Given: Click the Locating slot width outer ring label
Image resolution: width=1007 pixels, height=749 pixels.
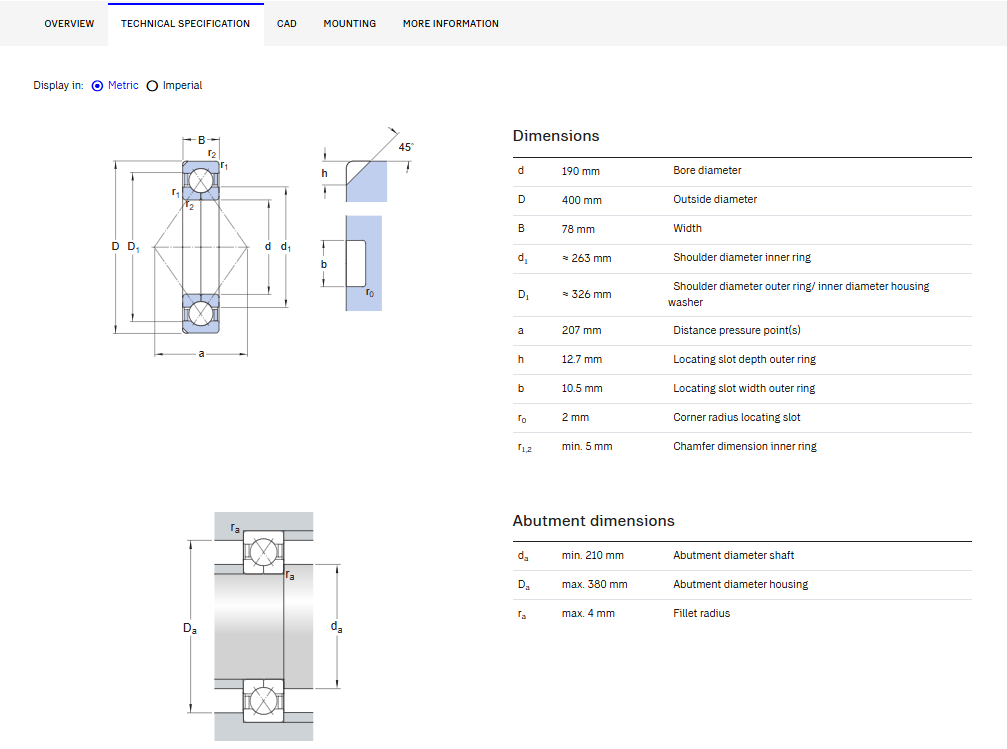Looking at the screenshot, I should click(x=744, y=388).
